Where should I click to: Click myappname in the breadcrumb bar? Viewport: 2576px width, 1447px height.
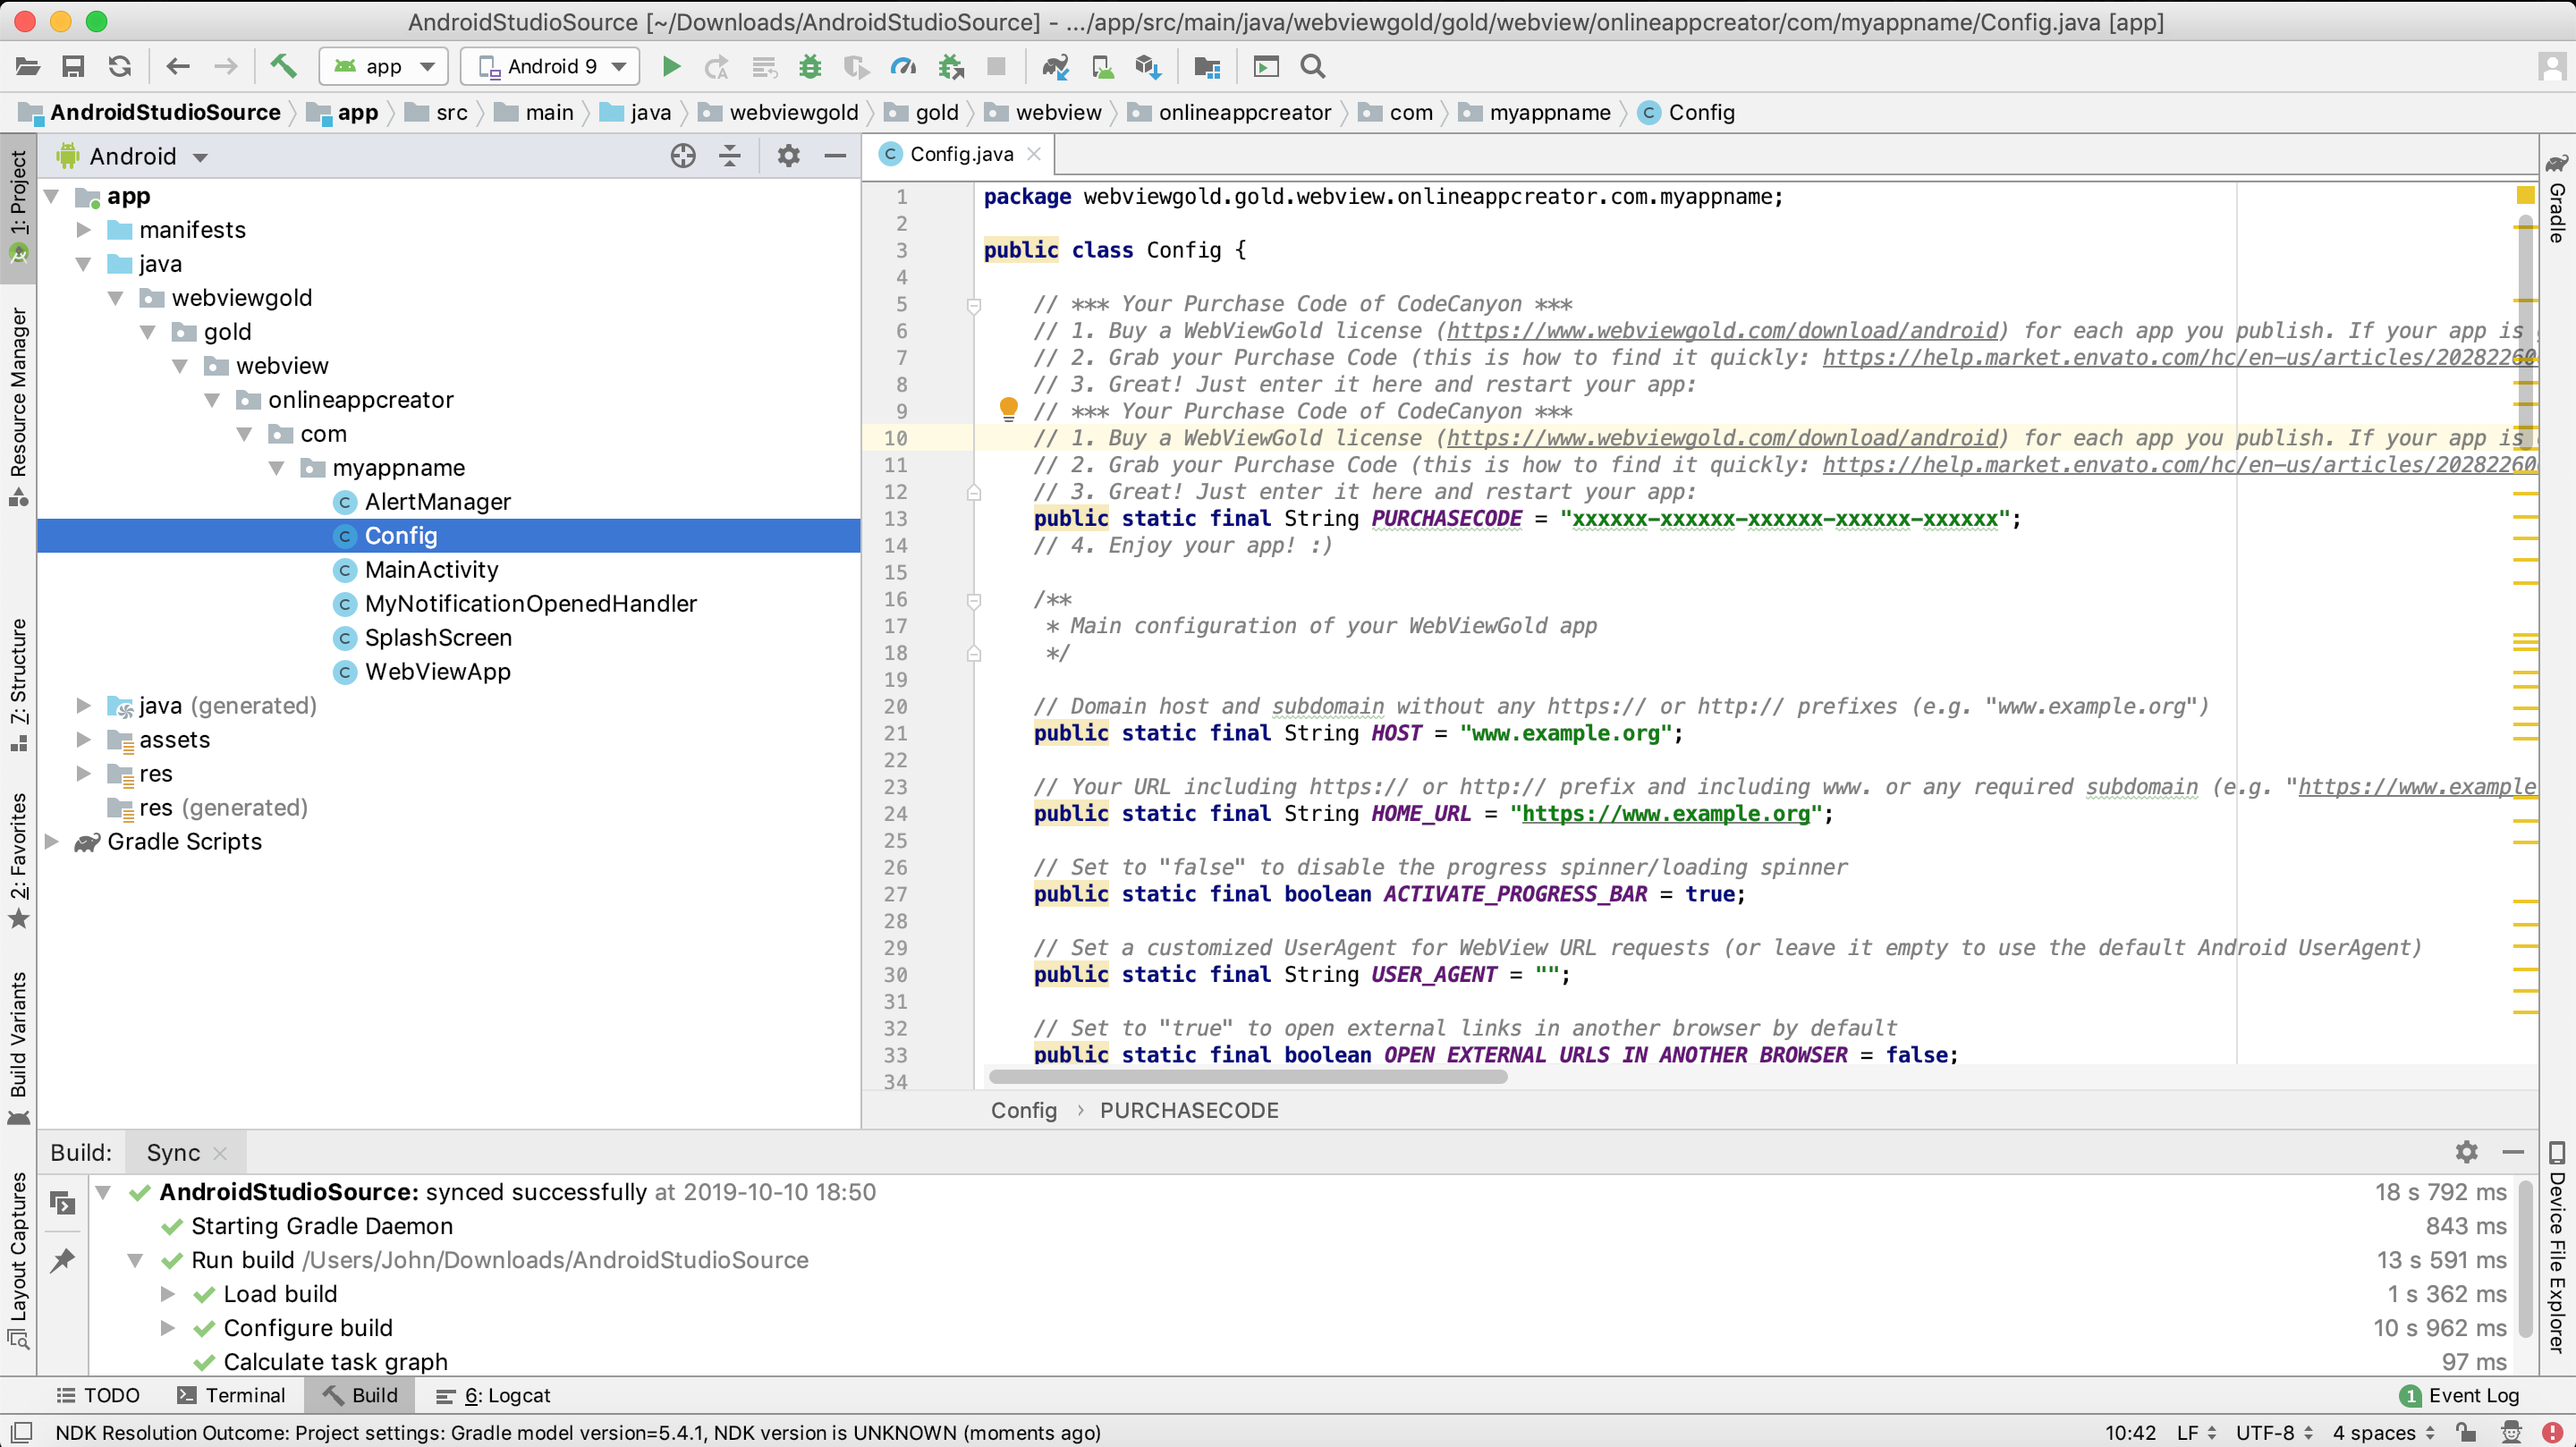[1549, 112]
